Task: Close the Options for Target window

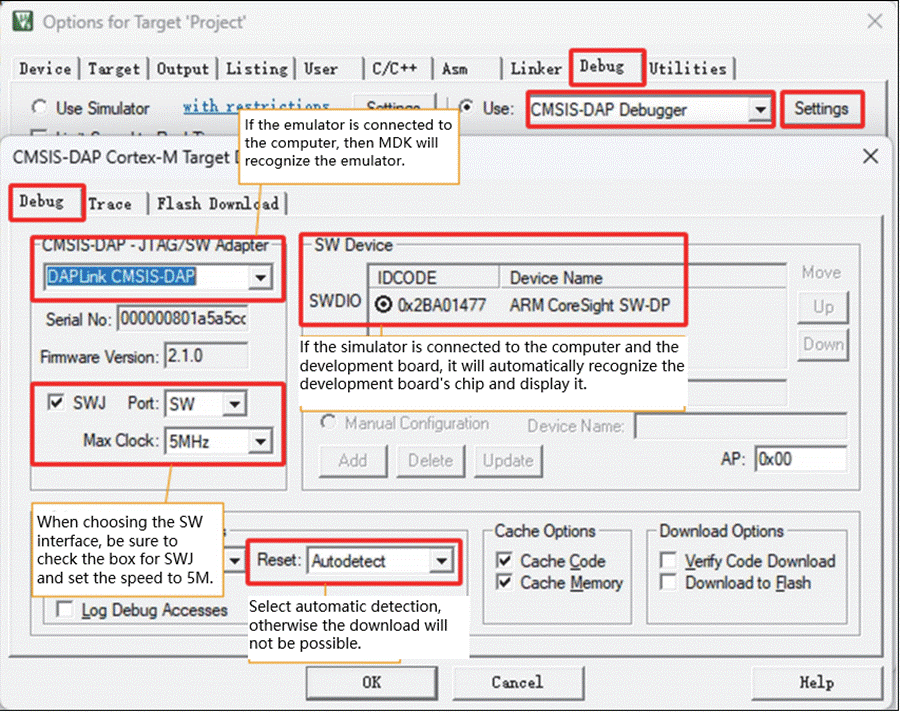Action: pyautogui.click(x=875, y=22)
